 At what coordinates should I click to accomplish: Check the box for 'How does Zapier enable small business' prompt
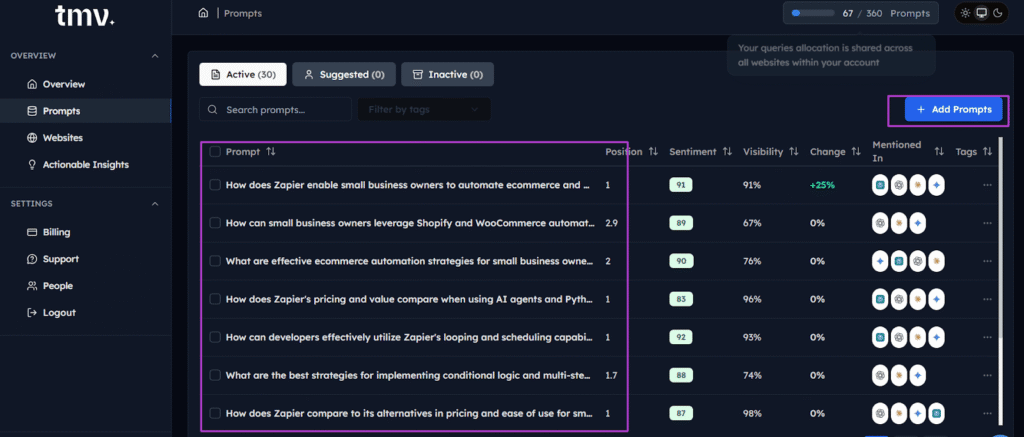[x=215, y=185]
